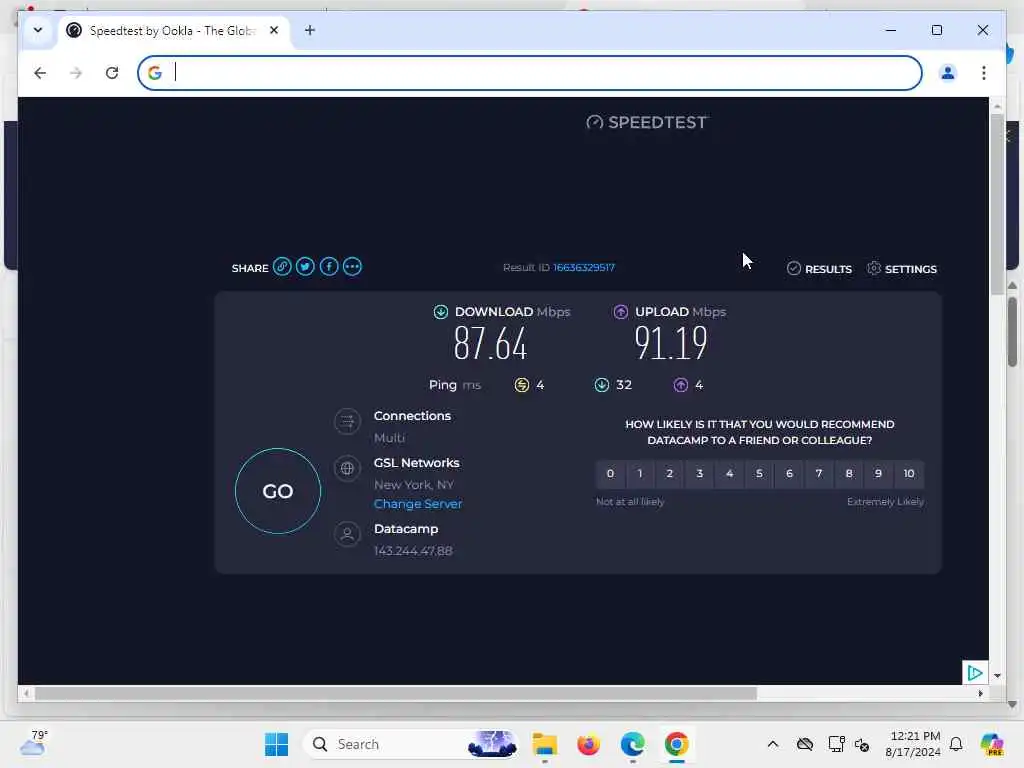Rate recommendation score 8

pyautogui.click(x=849, y=473)
